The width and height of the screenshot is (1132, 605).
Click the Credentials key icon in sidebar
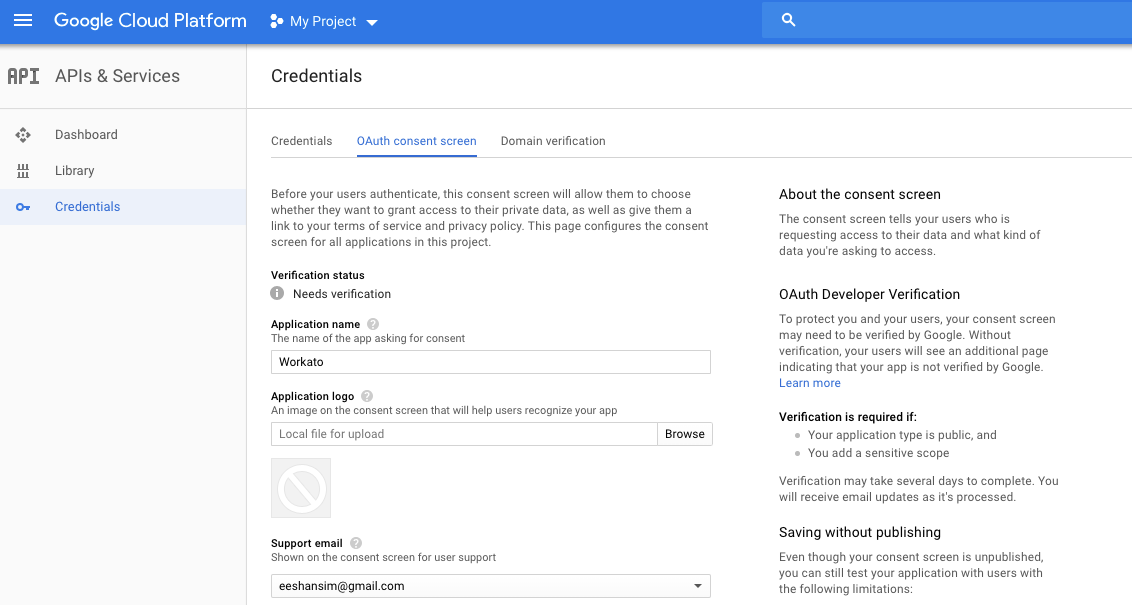pyautogui.click(x=22, y=206)
